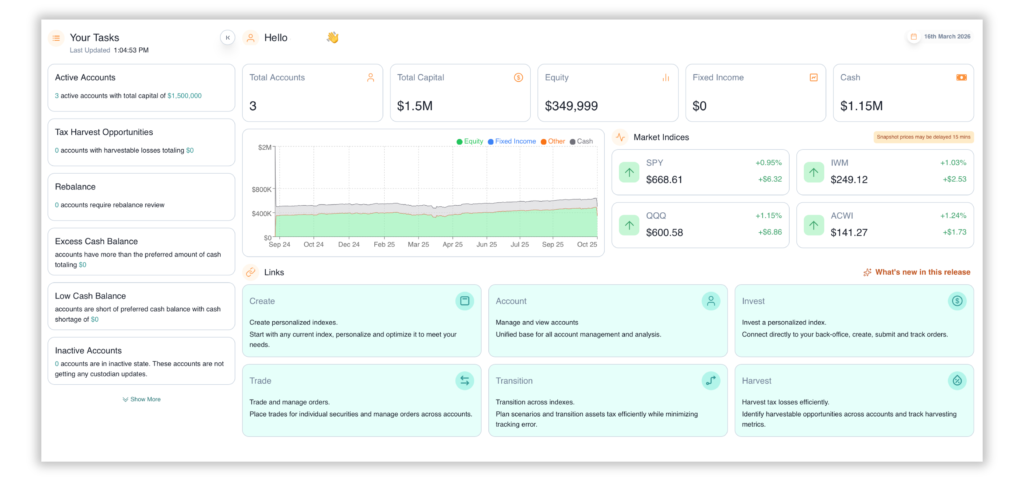Click the Invest dollar icon
Image resolution: width=1024 pixels, height=481 pixels.
point(956,301)
